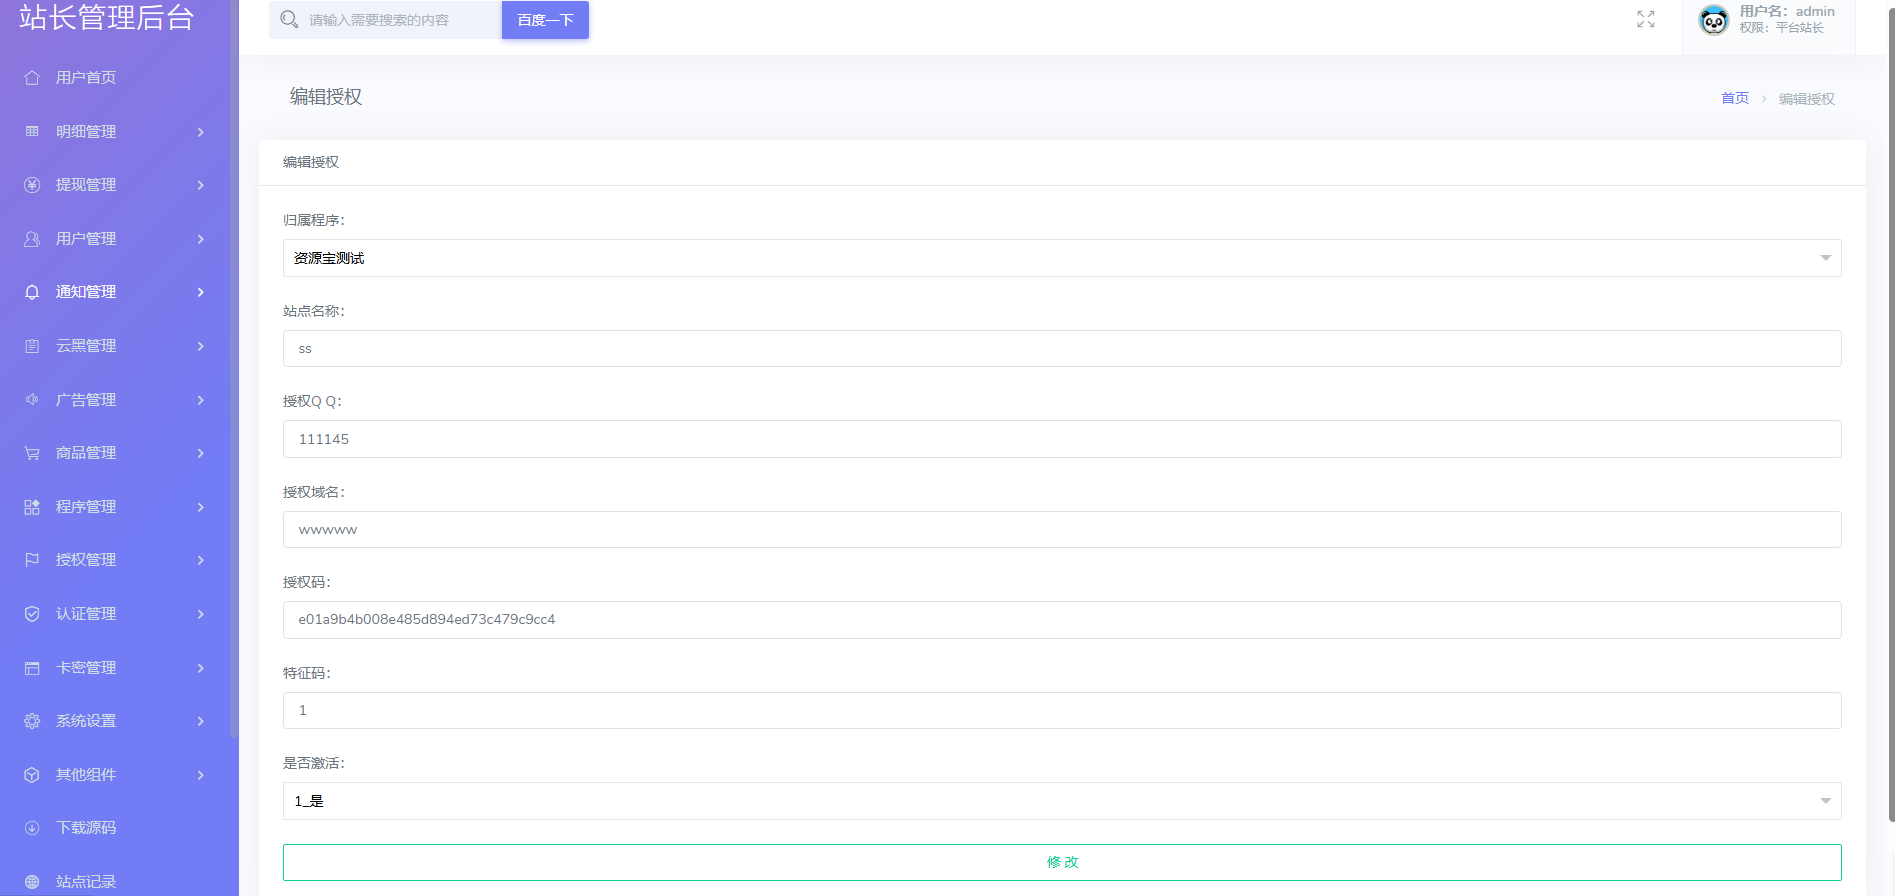
Task: Expand the 卡密管理 submenu chevron
Action: (201, 668)
